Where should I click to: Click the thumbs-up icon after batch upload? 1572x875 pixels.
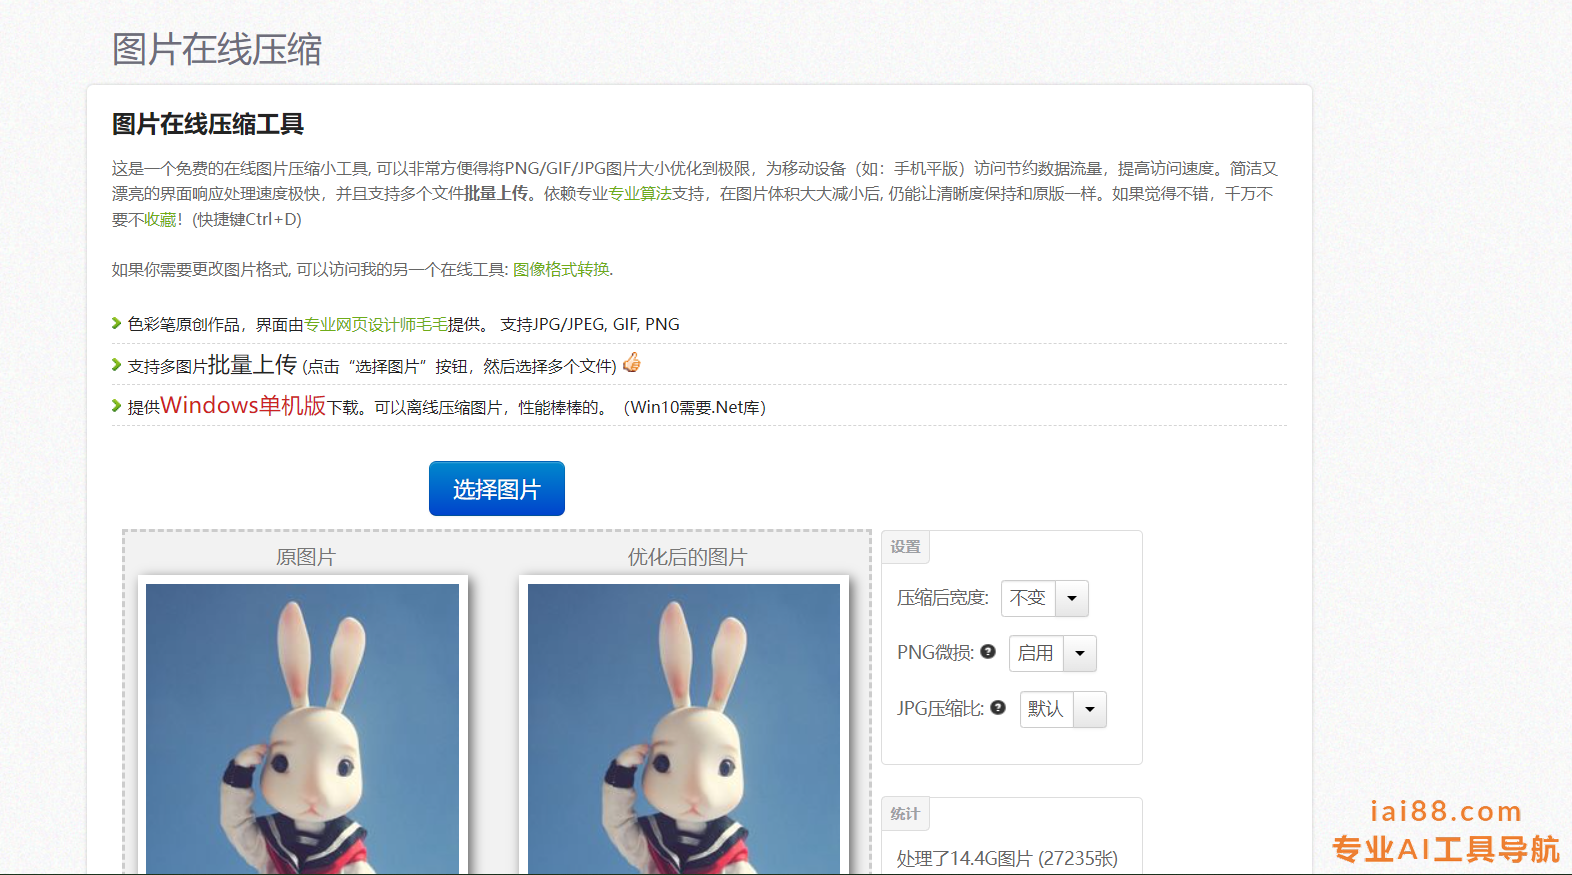coord(631,363)
